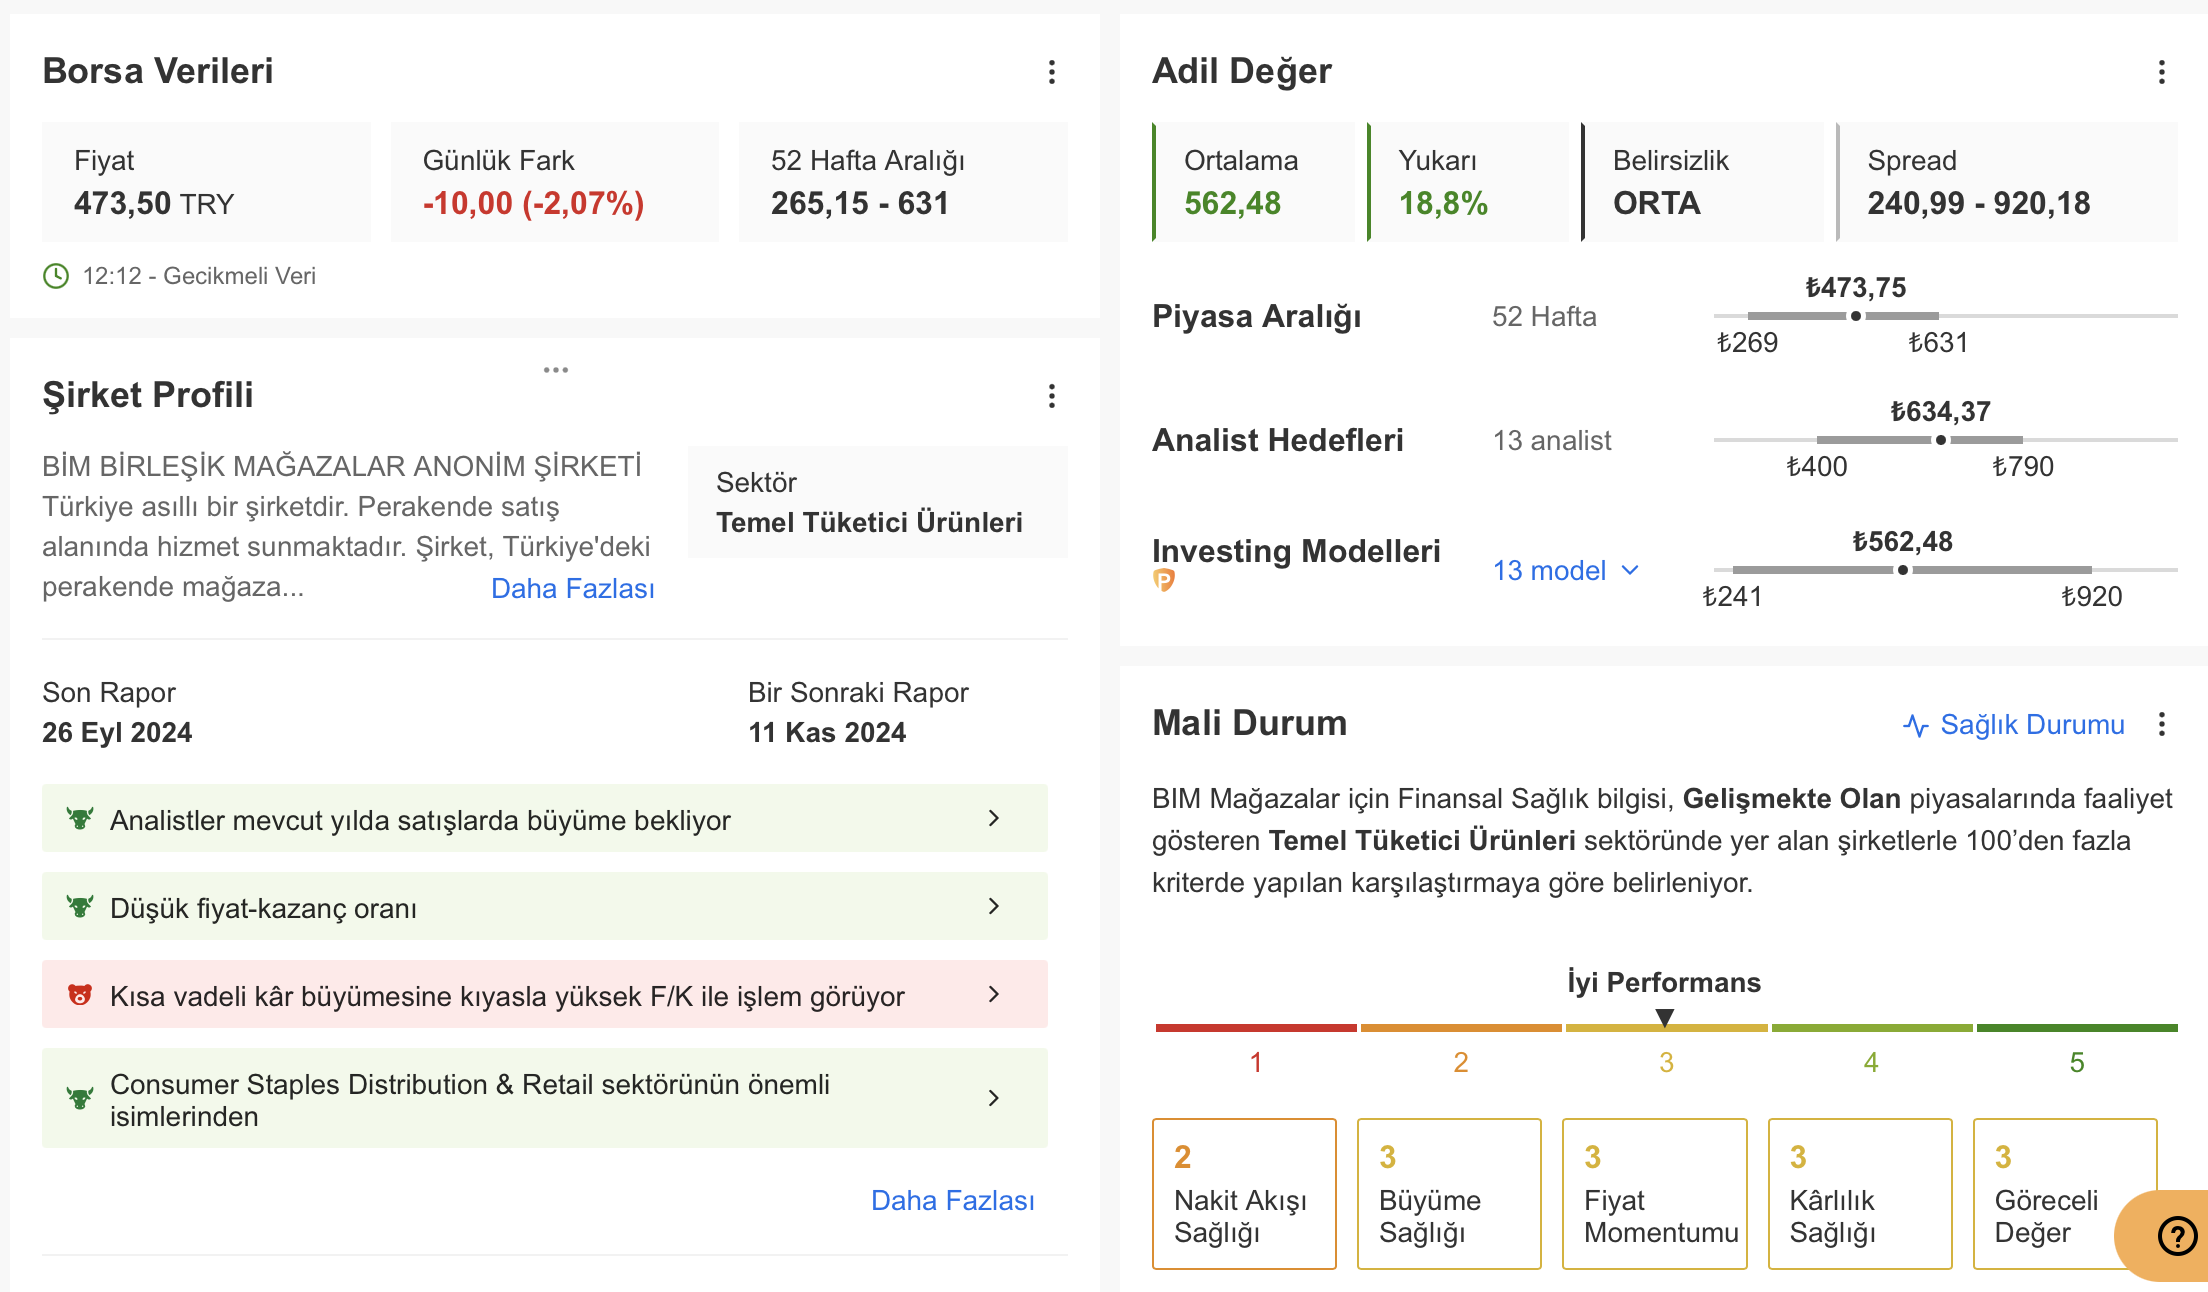Click the Piyasa Aralığı range marker dot
The height and width of the screenshot is (1292, 2208).
[x=1856, y=316]
